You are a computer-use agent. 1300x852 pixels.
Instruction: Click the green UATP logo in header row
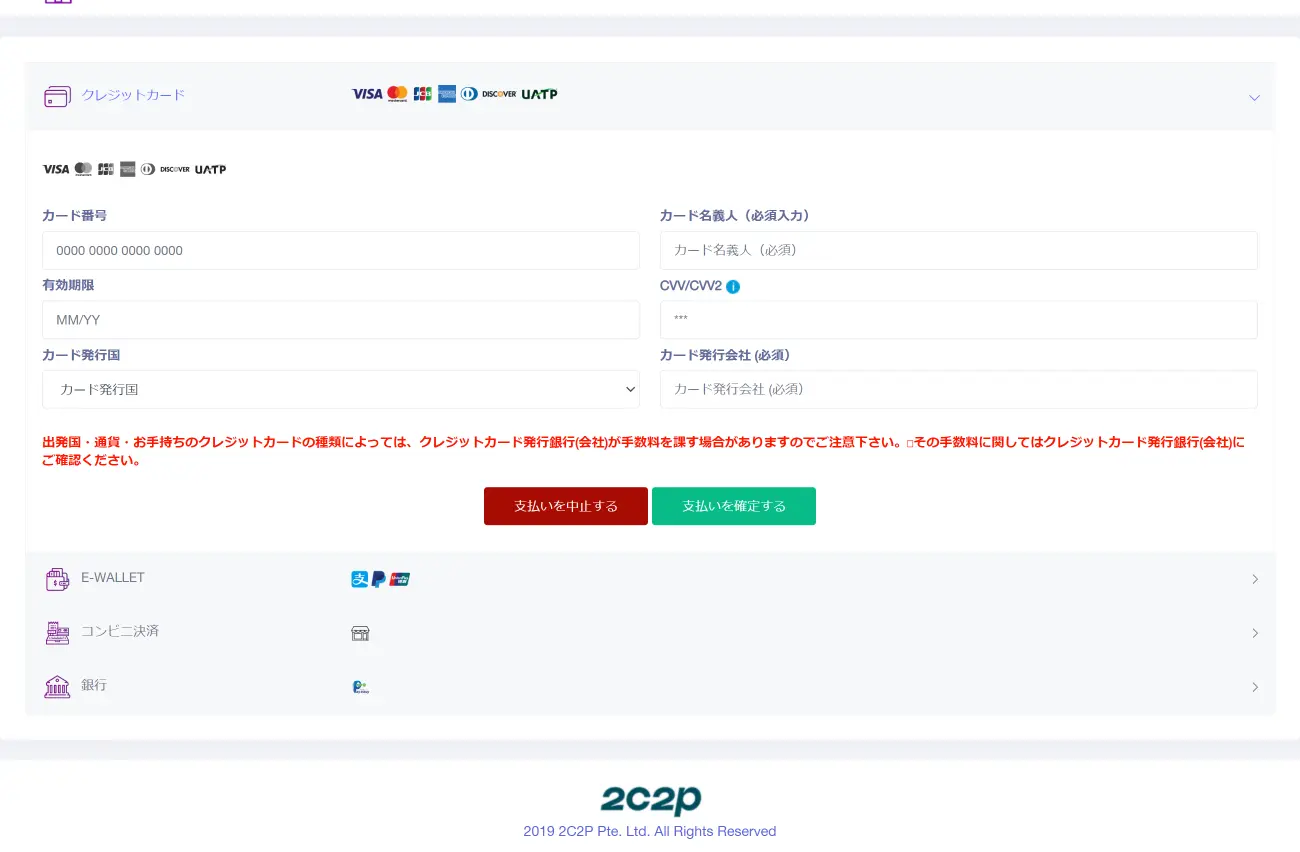[539, 94]
